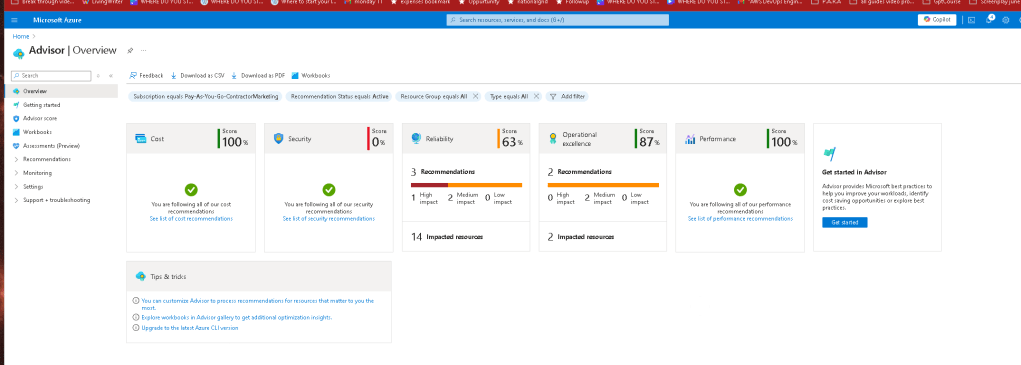Remove the Resource Group equals All filter
Screen dimensions: 1021x365
(x=475, y=96)
